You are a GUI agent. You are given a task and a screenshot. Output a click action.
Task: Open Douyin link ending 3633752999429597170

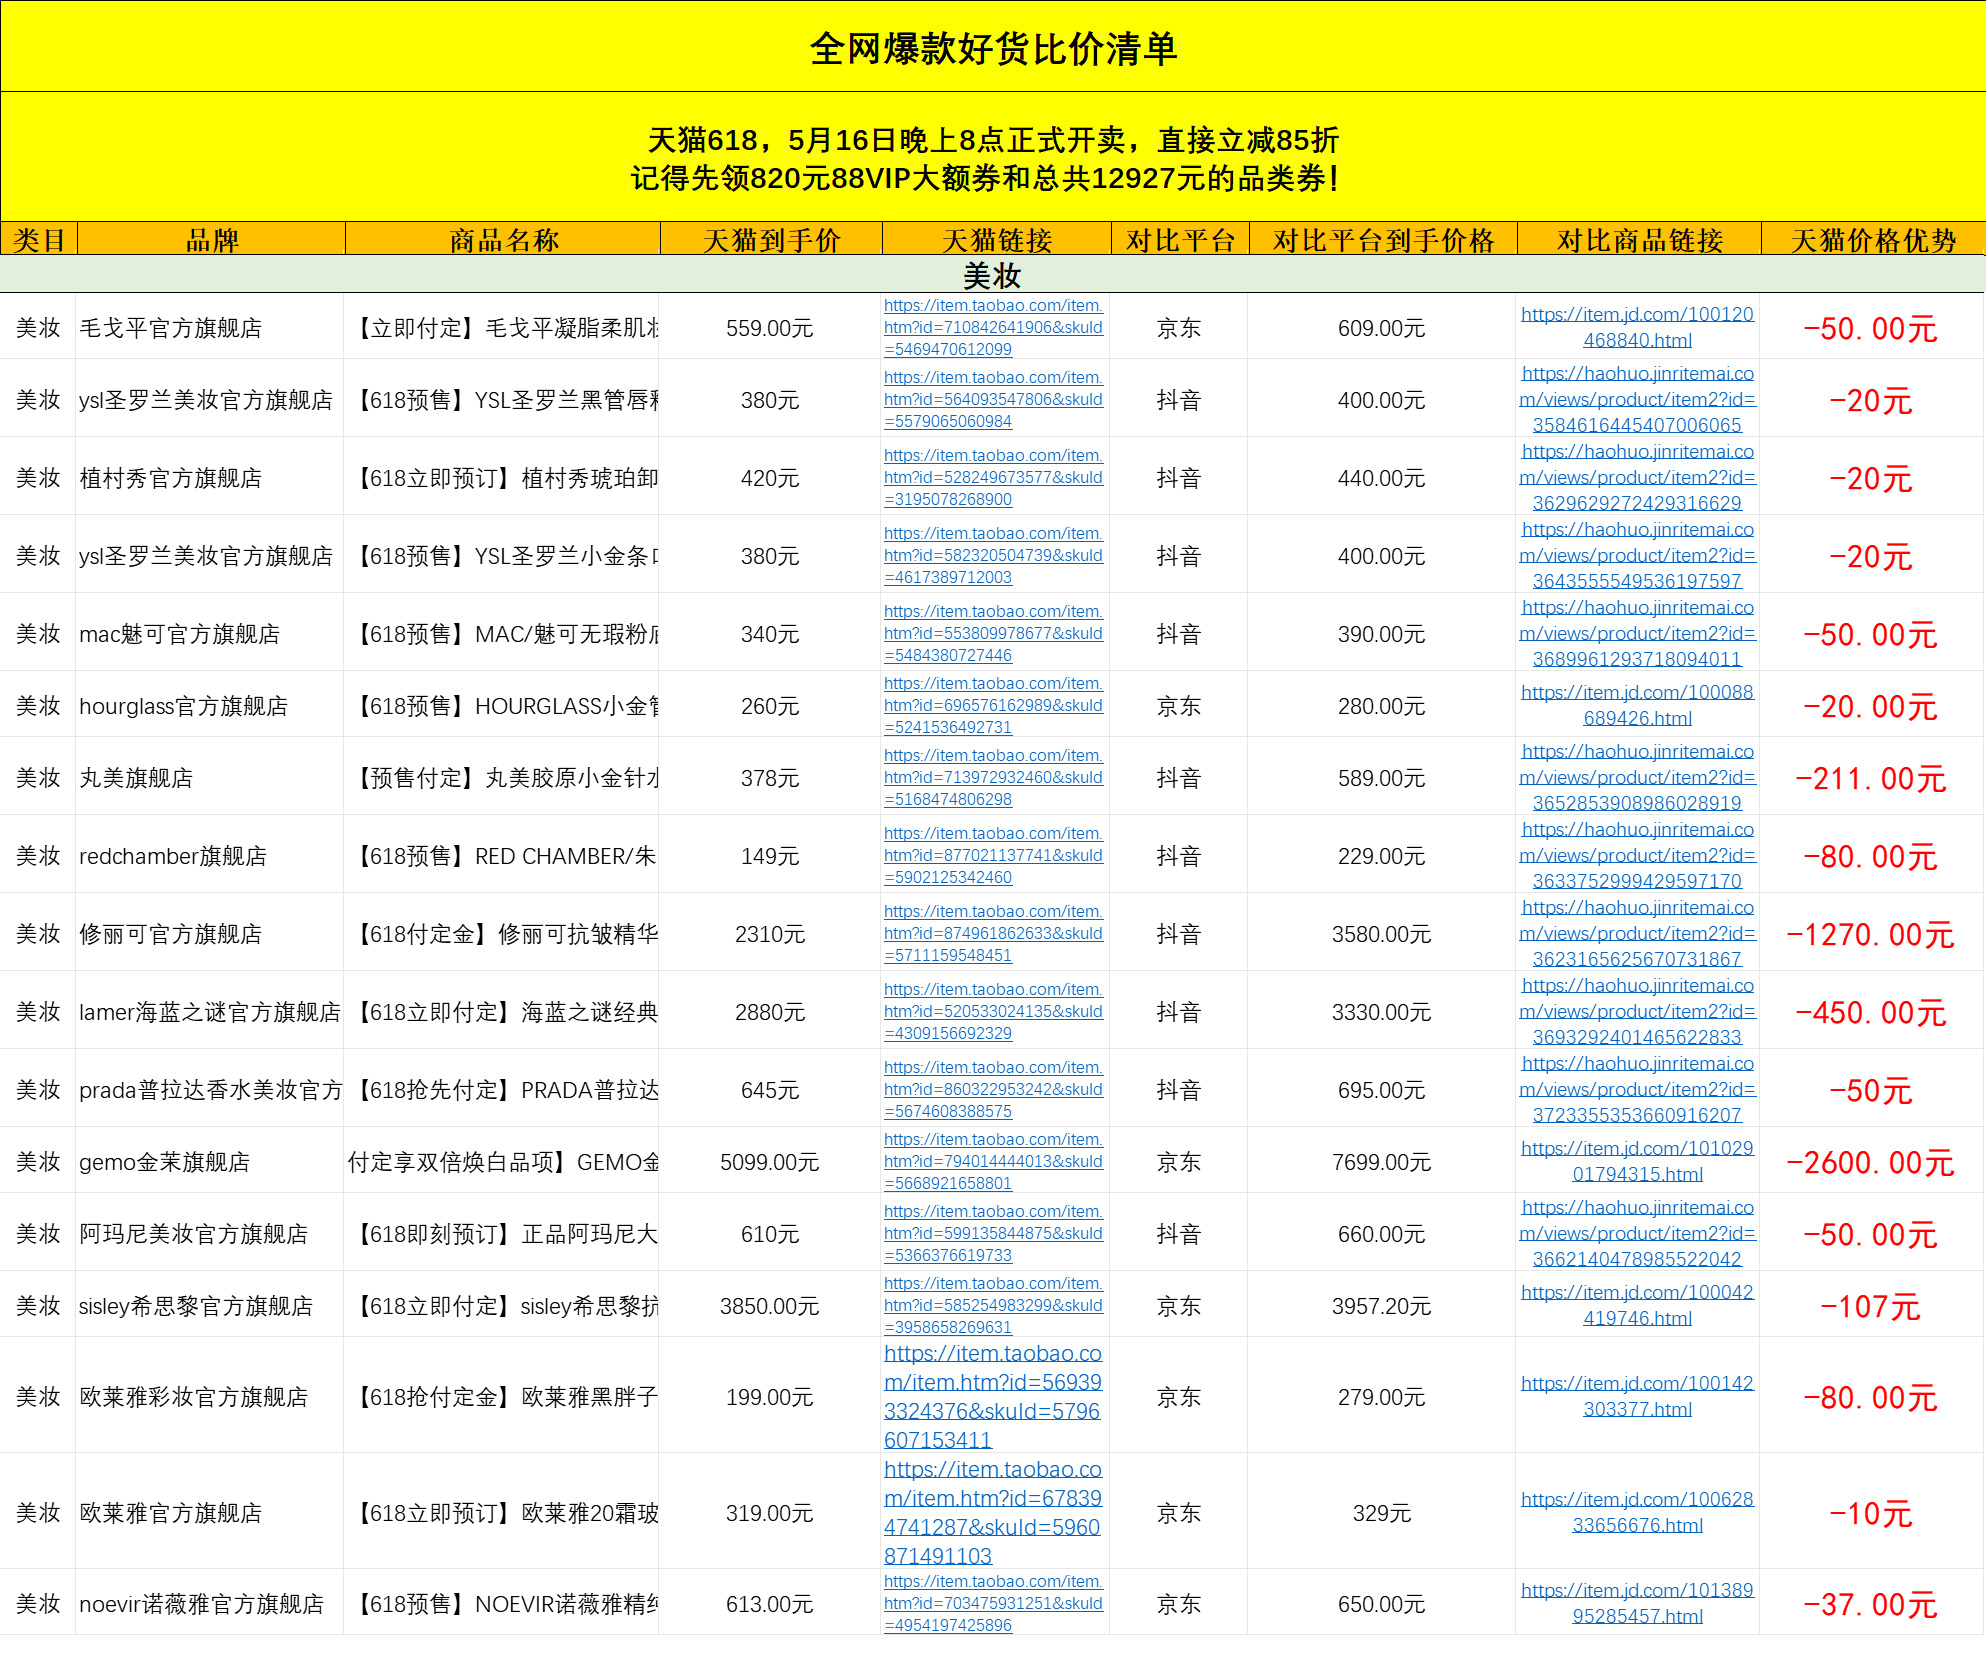[x=1637, y=855]
